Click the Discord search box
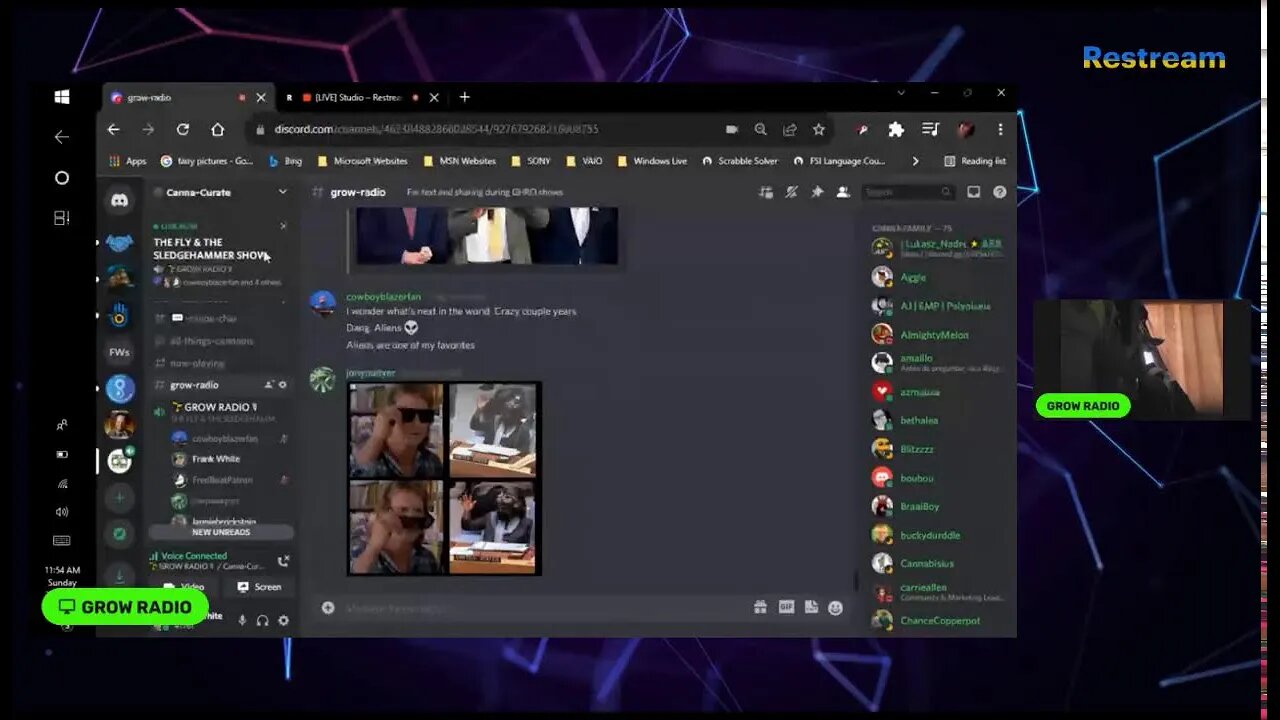 pyautogui.click(x=908, y=192)
